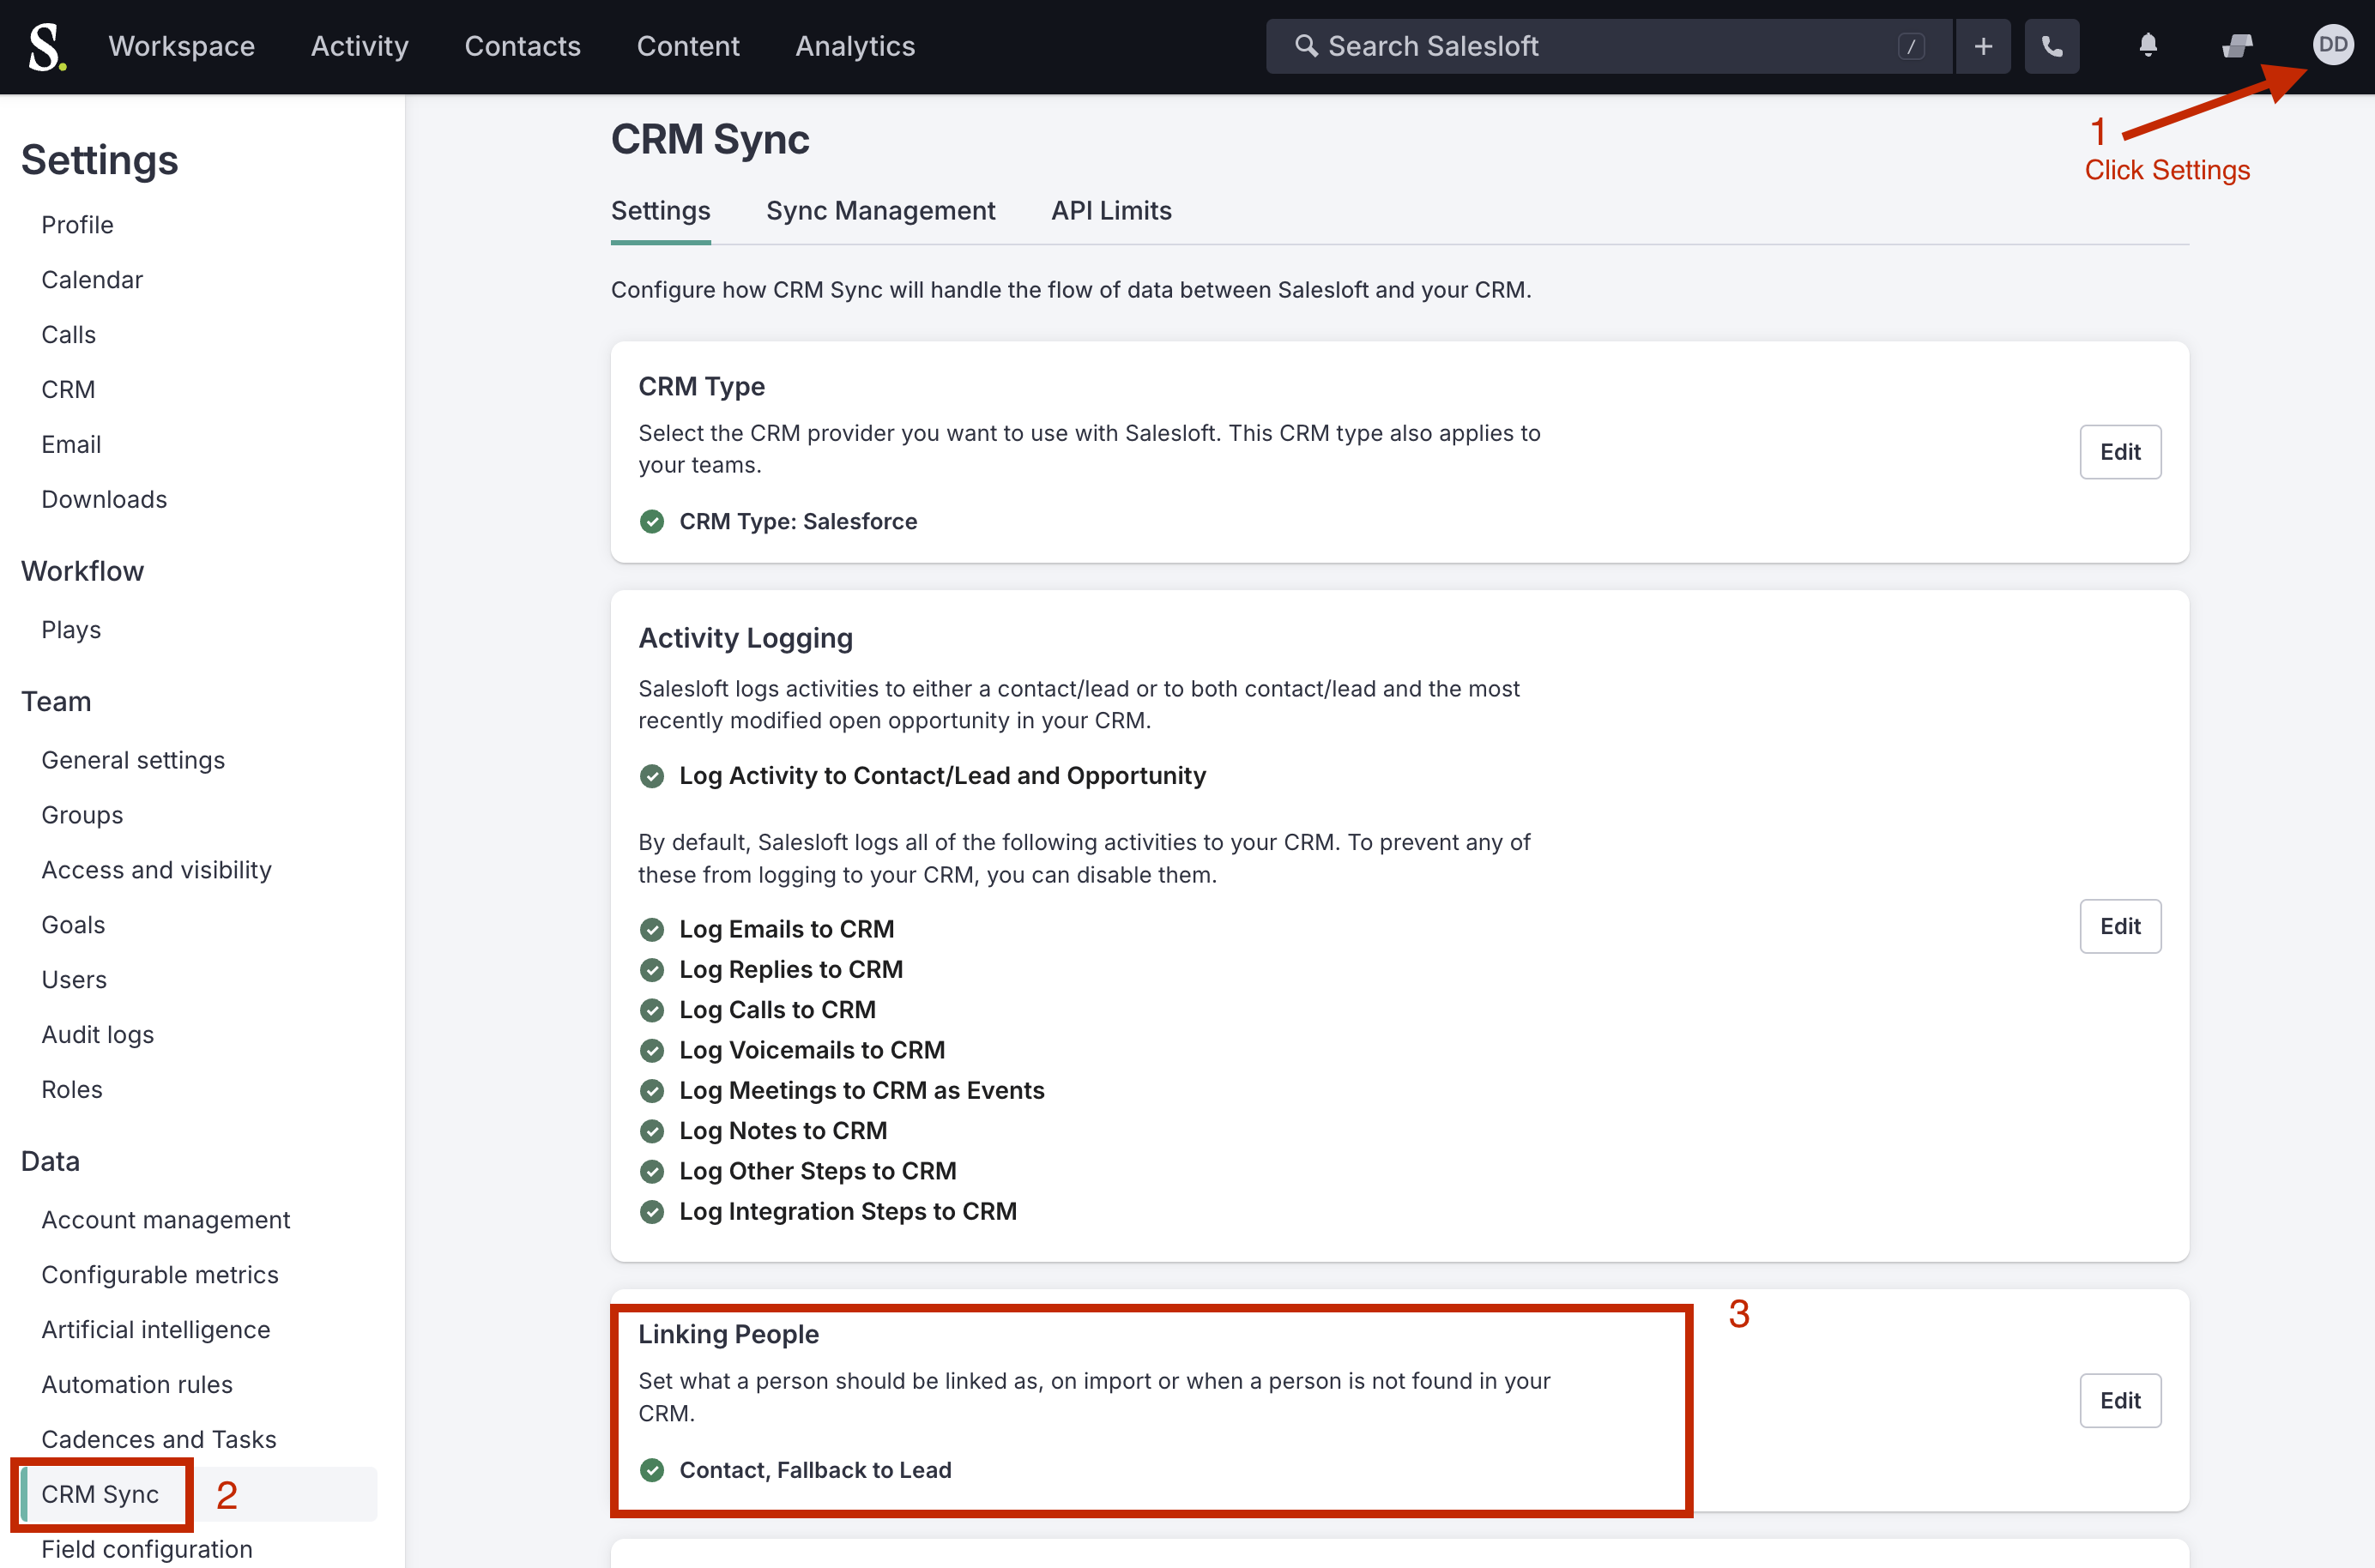This screenshot has width=2375, height=1568.
Task: Click the Log Other Steps to CRM text
Action: click(818, 1171)
